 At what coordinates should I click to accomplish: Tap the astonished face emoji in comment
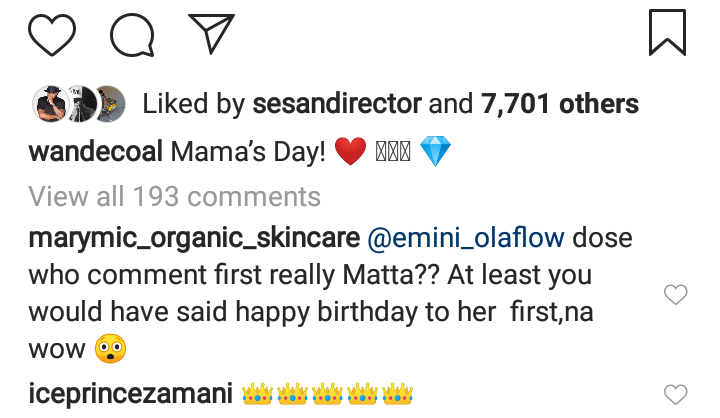(x=109, y=350)
